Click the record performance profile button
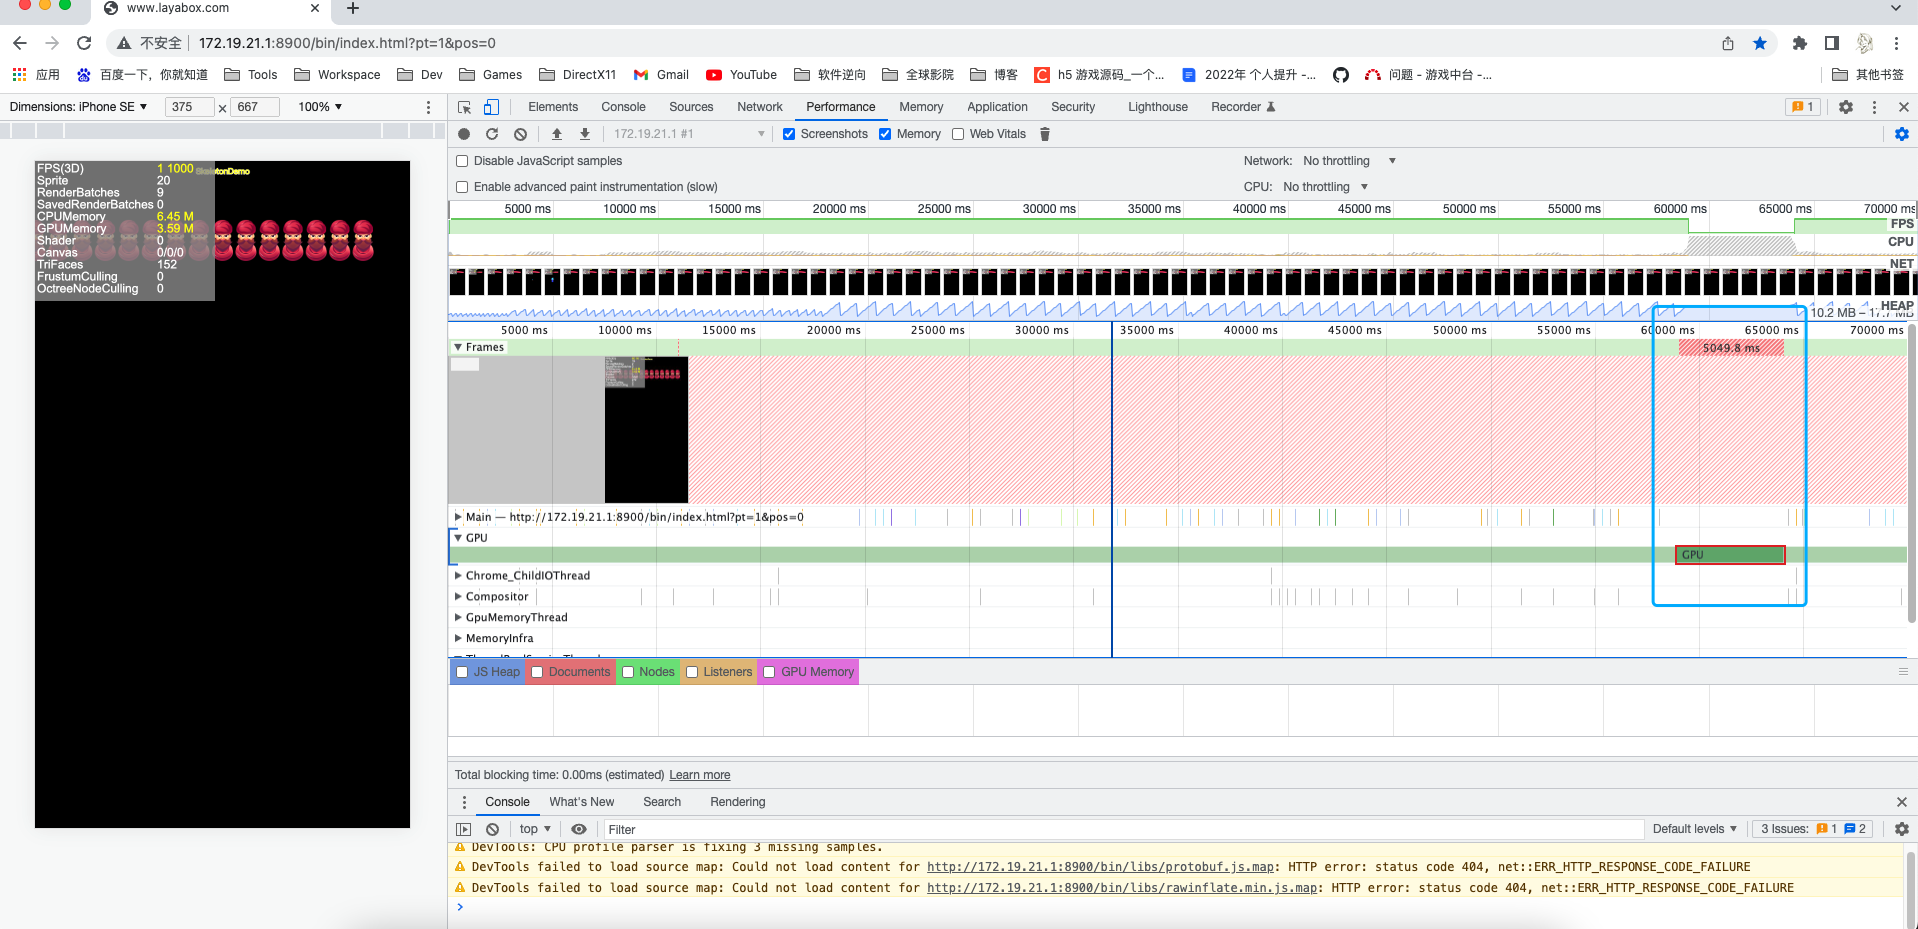 click(464, 134)
